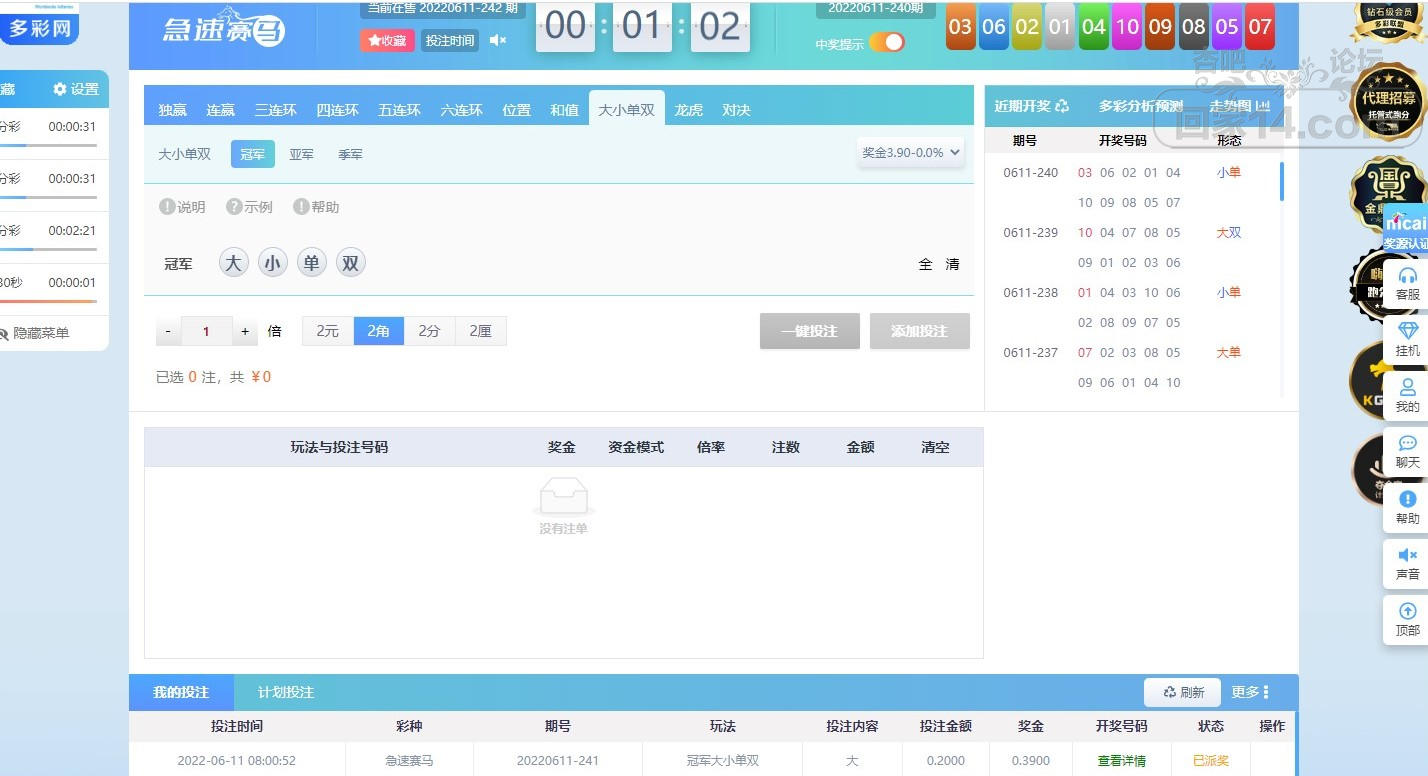Click 已派奖 status in bet row
This screenshot has width=1428, height=776.
click(x=1211, y=761)
